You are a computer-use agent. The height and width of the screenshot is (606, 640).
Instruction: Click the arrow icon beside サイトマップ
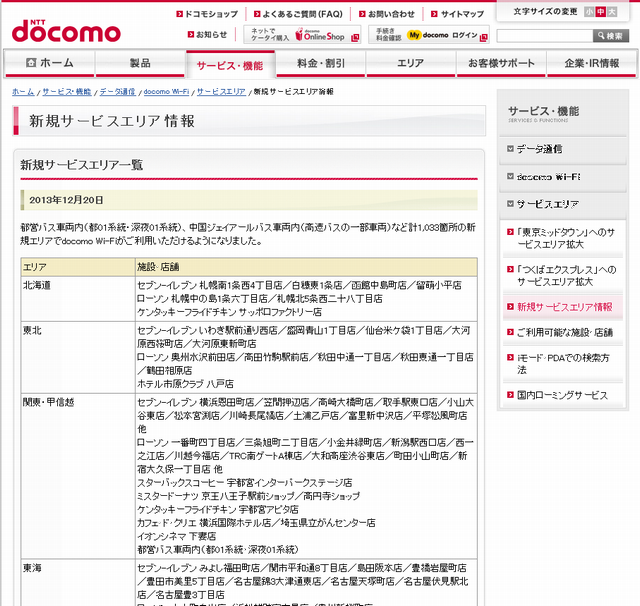[x=434, y=14]
